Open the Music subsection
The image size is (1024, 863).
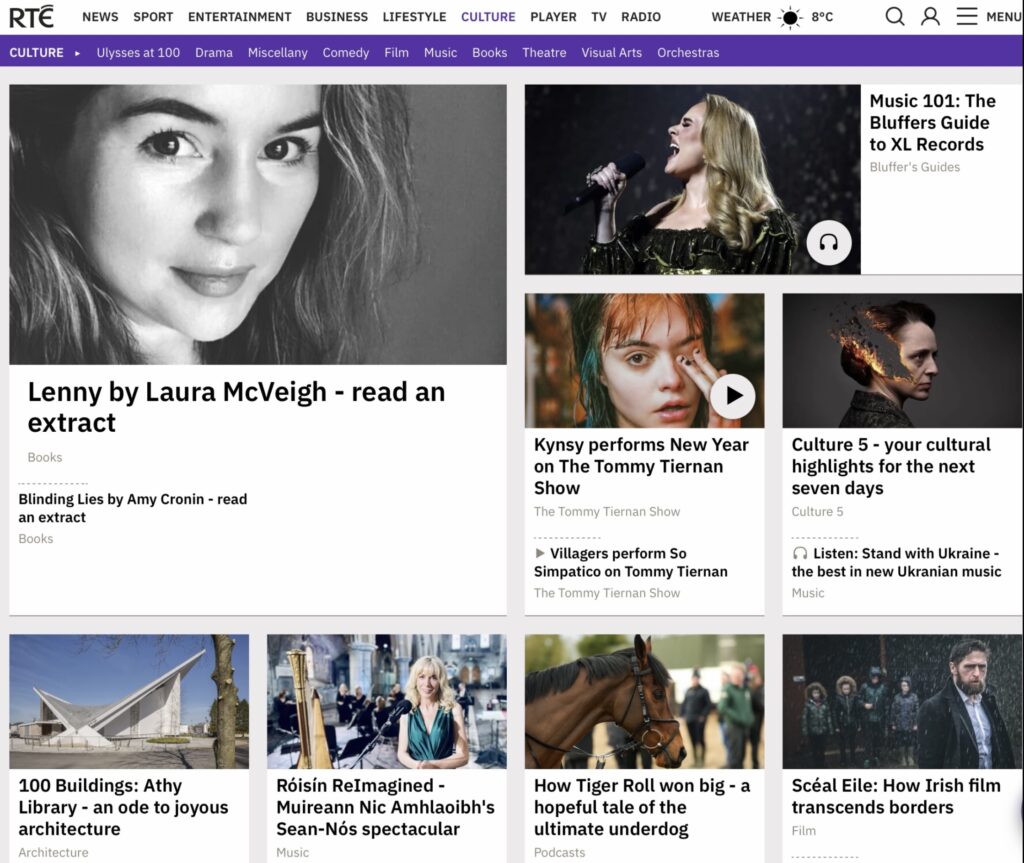pos(440,53)
